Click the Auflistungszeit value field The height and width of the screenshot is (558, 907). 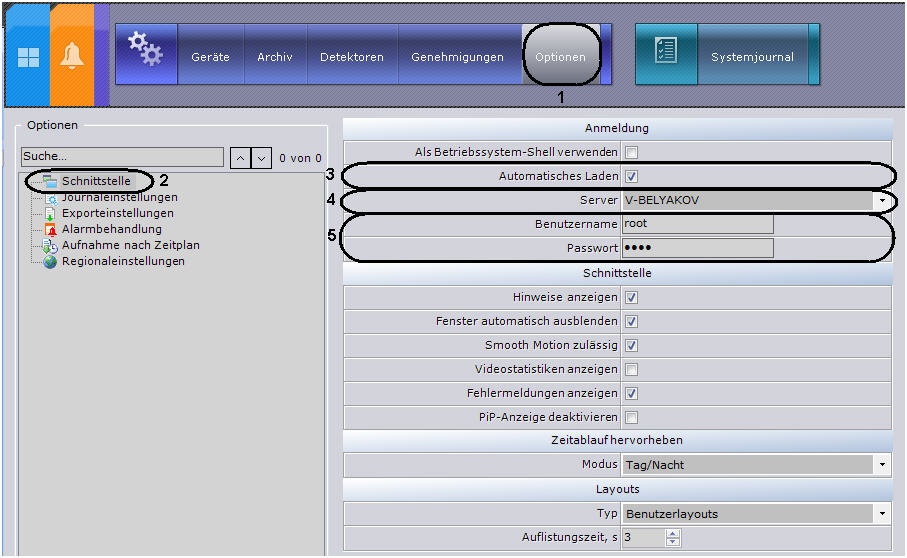coord(644,538)
